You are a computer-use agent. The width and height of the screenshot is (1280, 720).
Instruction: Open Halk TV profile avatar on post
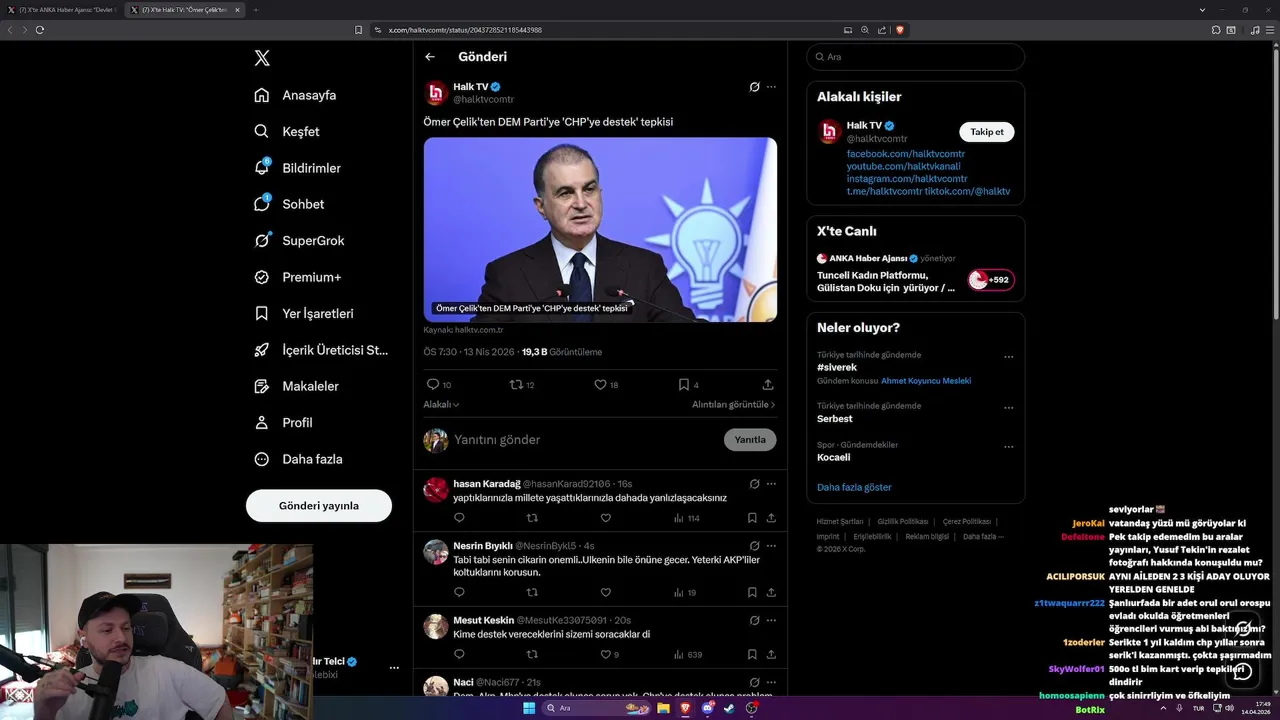435,93
